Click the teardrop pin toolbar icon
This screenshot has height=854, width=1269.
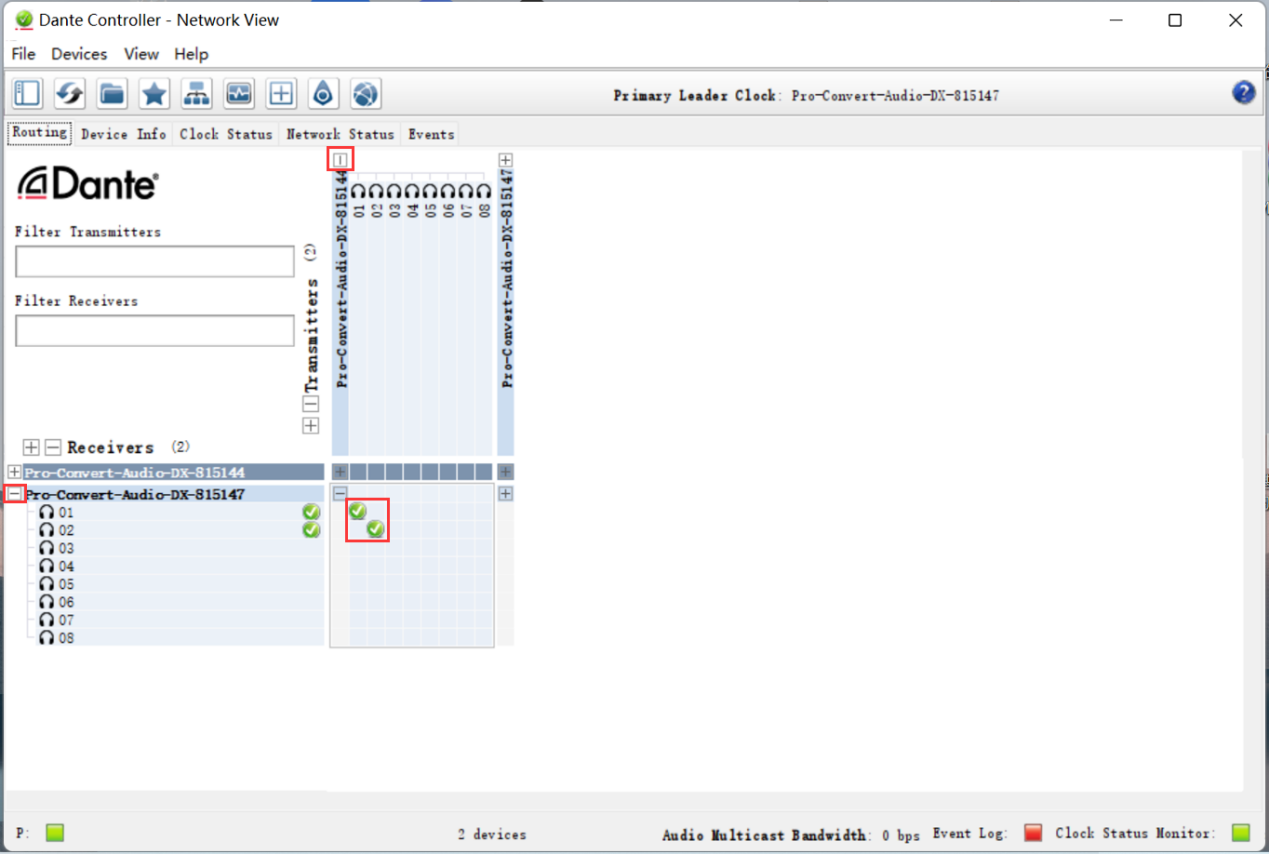click(x=323, y=94)
